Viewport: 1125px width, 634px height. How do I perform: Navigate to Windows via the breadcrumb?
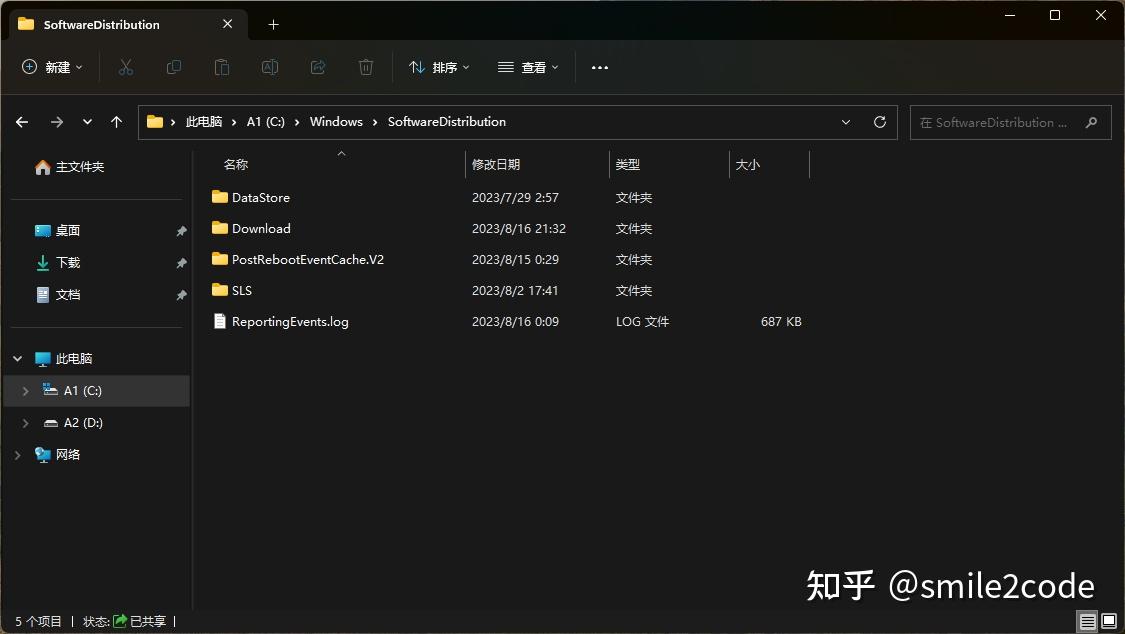(336, 122)
